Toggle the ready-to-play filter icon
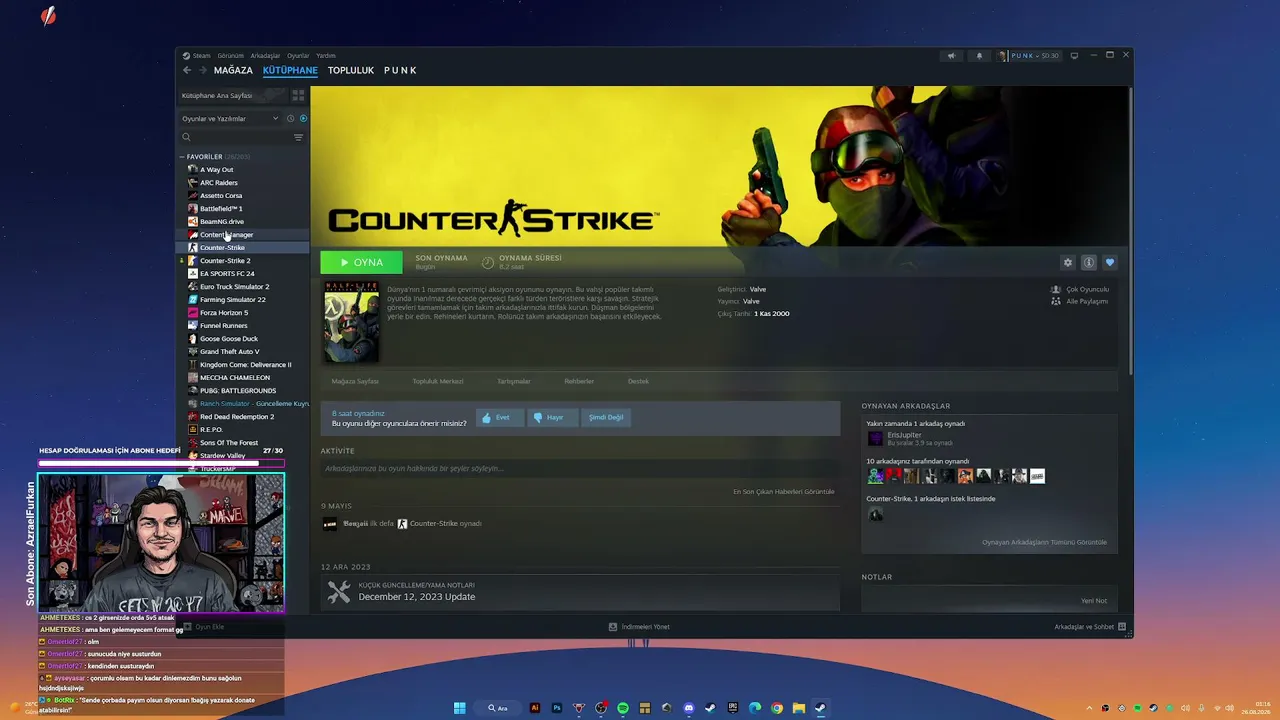Screen dimensions: 1280x720 [303, 119]
